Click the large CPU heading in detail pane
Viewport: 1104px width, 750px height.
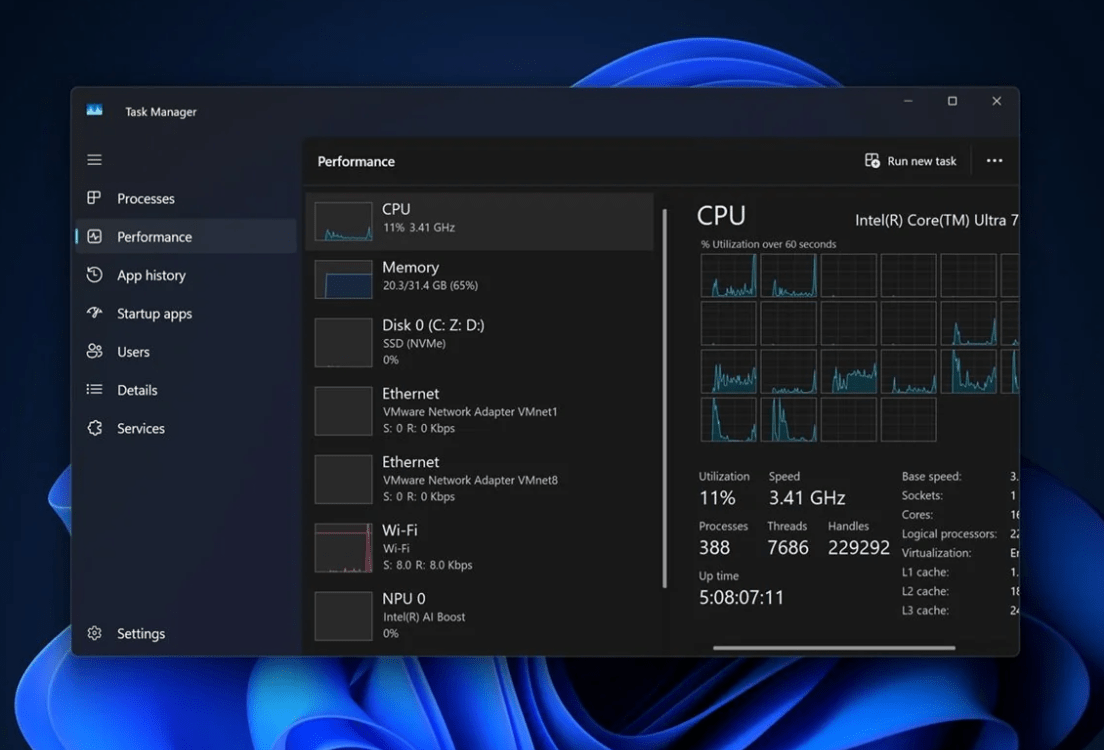click(721, 215)
